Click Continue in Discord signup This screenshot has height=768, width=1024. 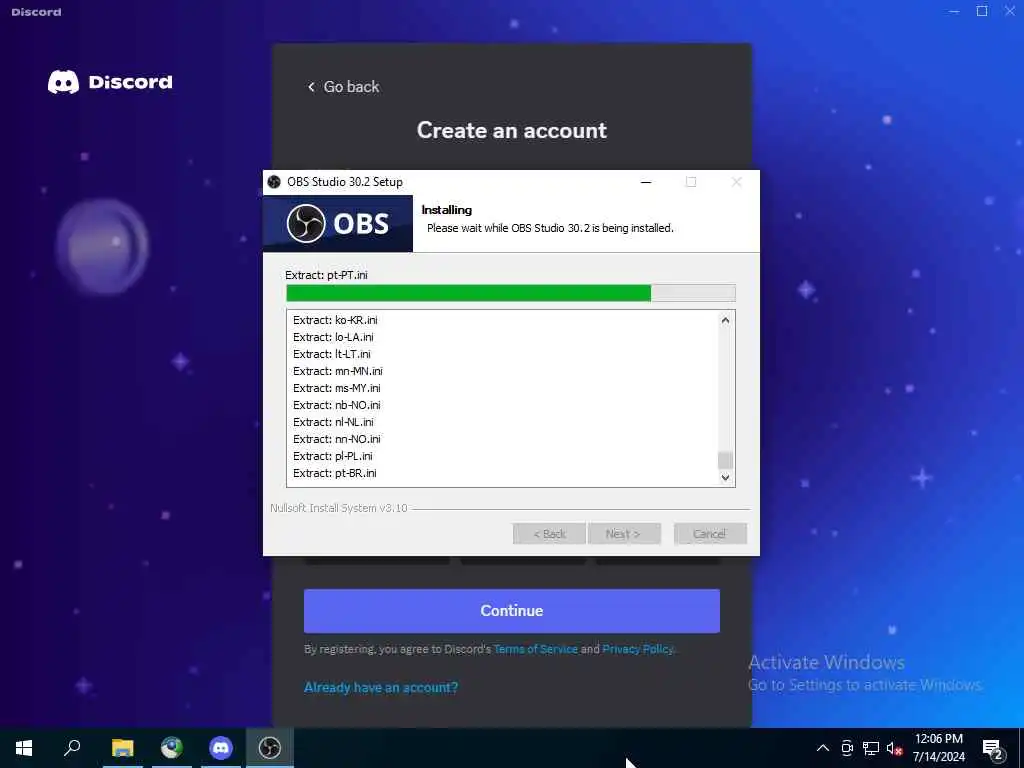[x=512, y=611]
